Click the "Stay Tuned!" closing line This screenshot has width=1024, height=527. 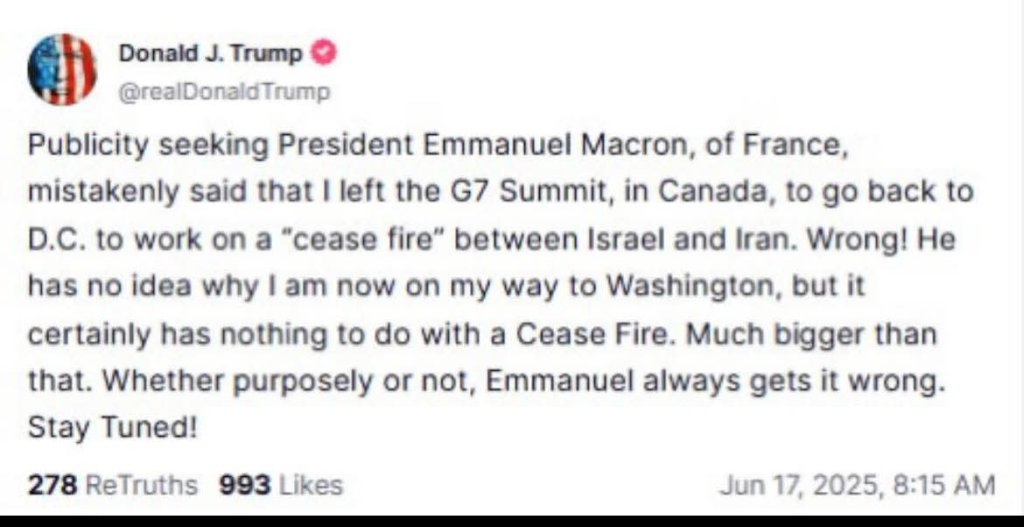(112, 428)
